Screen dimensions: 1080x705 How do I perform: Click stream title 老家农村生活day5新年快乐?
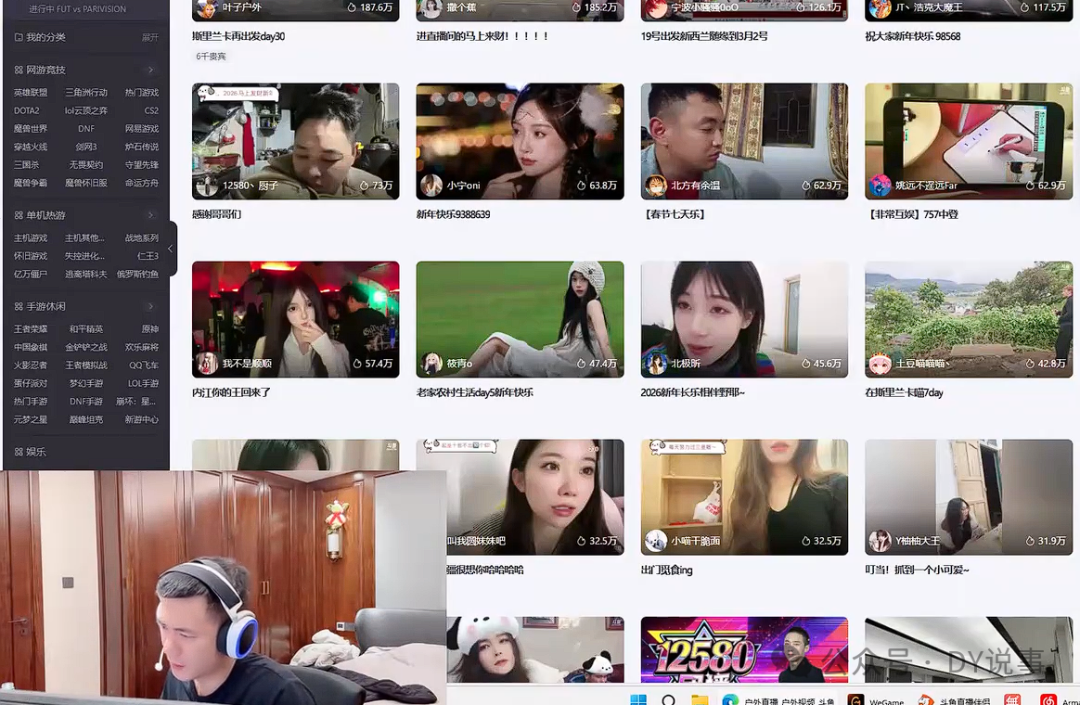(475, 392)
